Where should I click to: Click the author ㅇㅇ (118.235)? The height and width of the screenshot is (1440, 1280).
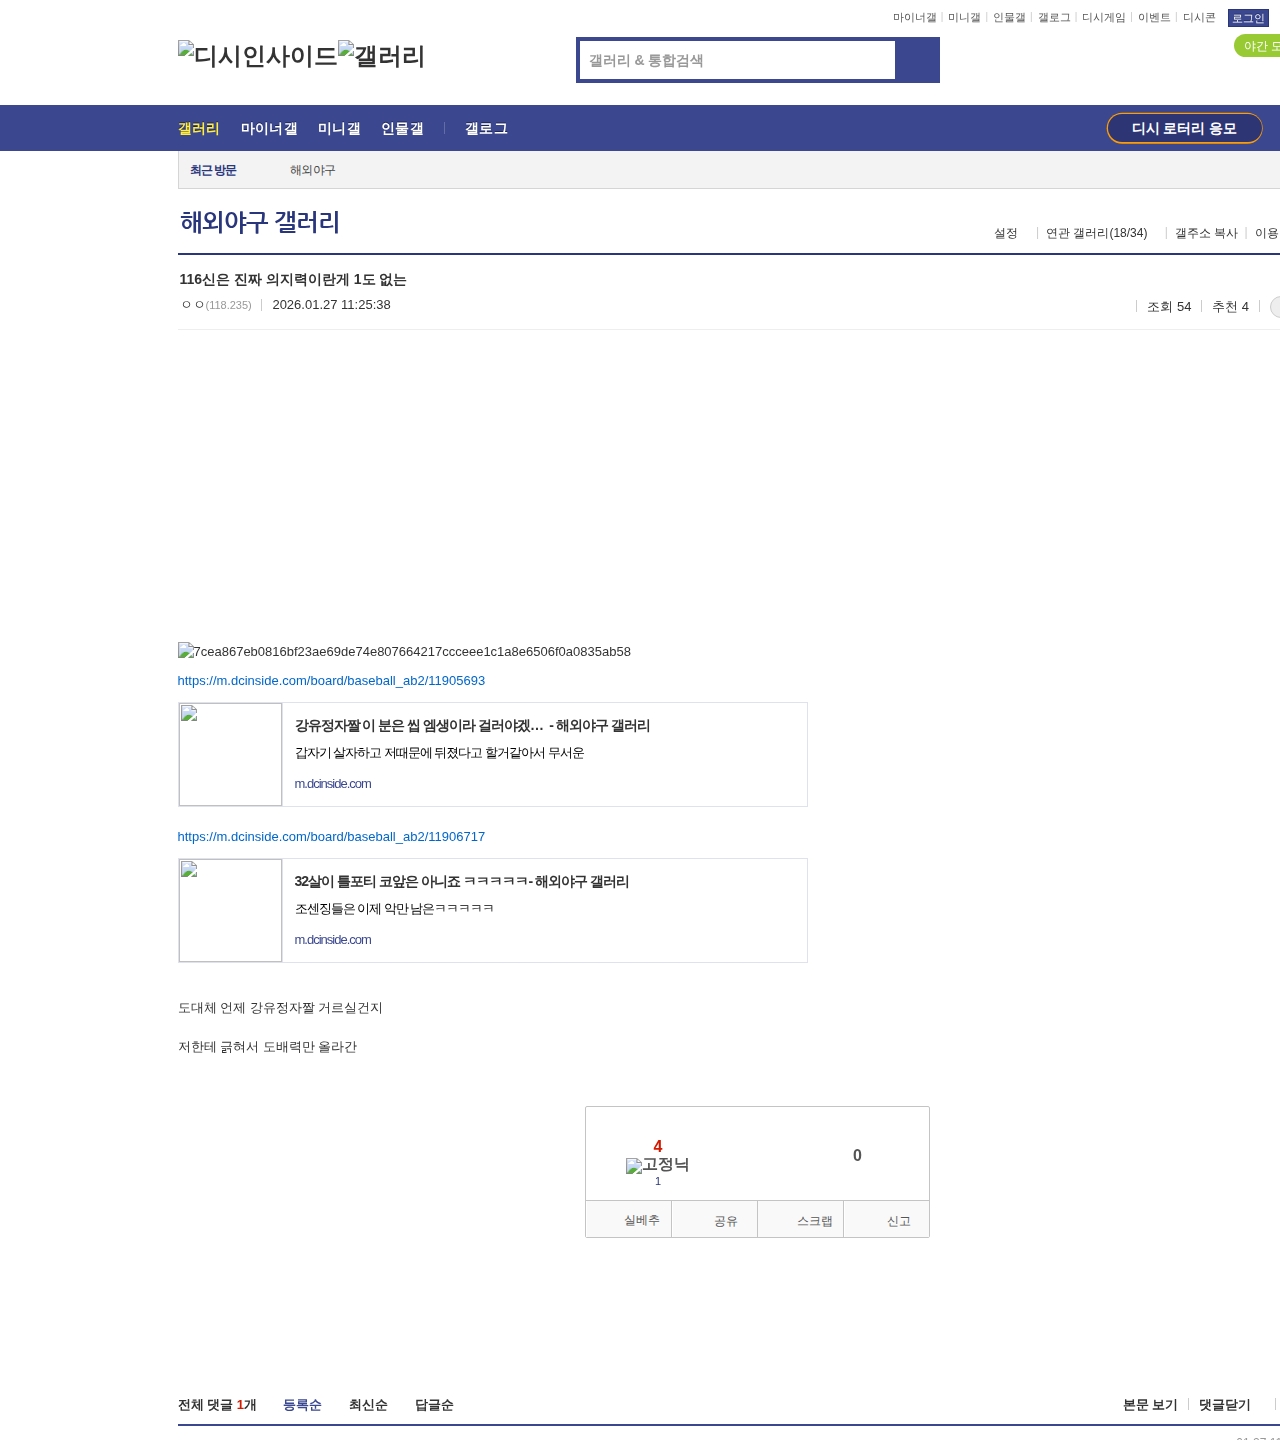pos(216,305)
